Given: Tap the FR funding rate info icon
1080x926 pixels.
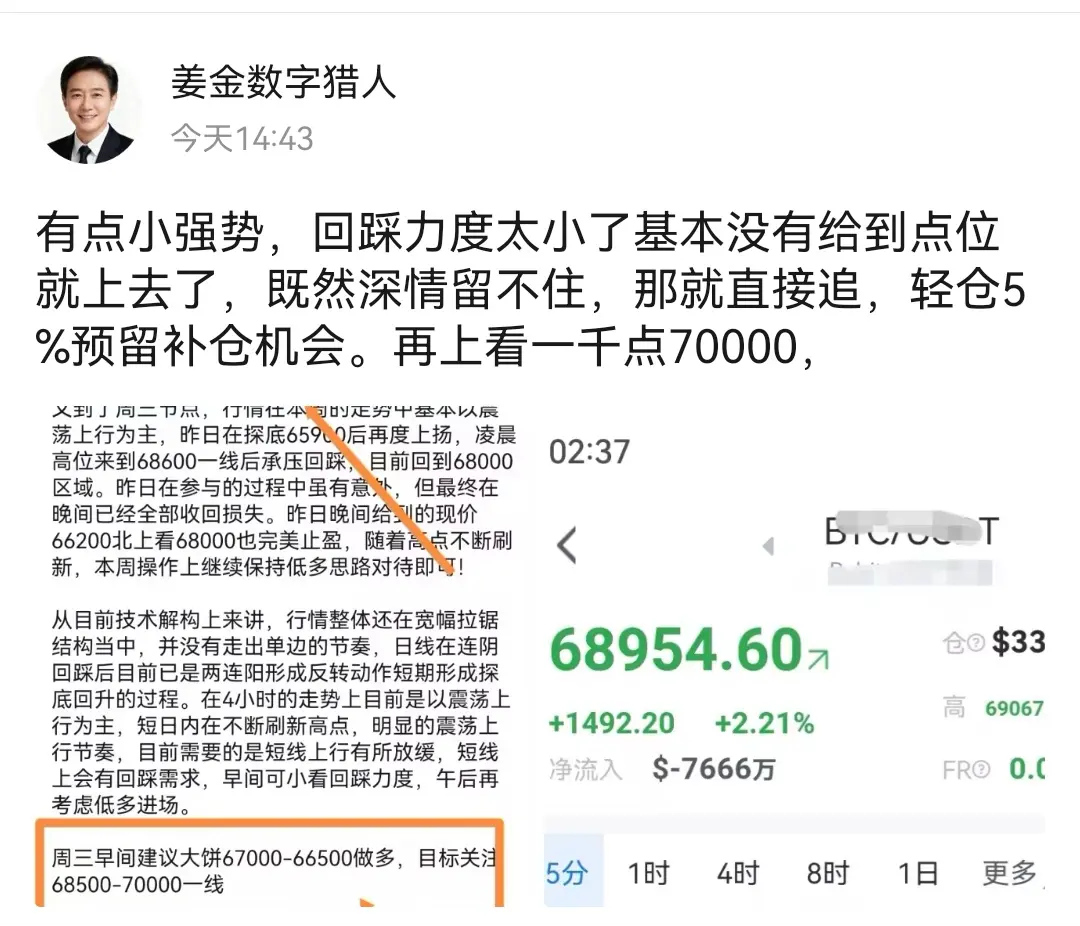Looking at the screenshot, I should click(x=982, y=769).
